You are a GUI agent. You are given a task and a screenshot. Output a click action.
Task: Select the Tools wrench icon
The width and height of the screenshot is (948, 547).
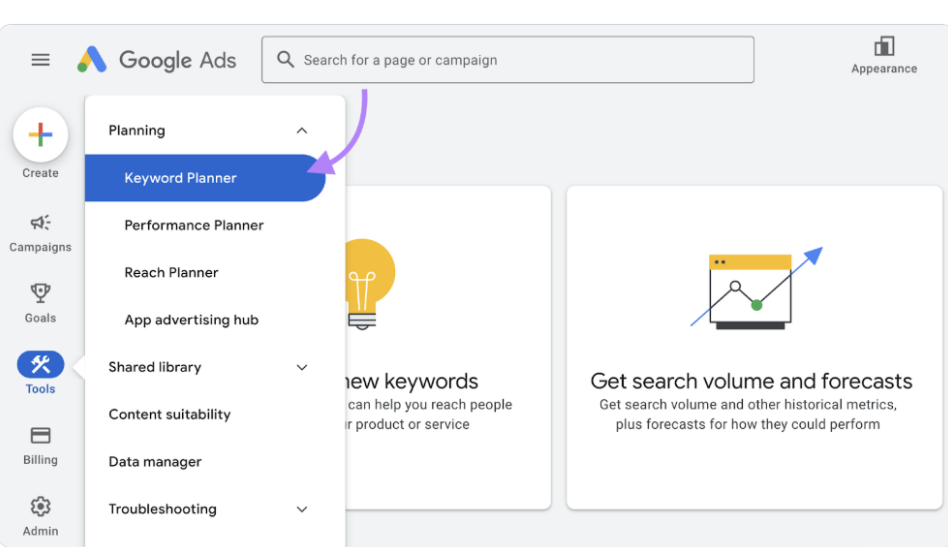click(40, 365)
